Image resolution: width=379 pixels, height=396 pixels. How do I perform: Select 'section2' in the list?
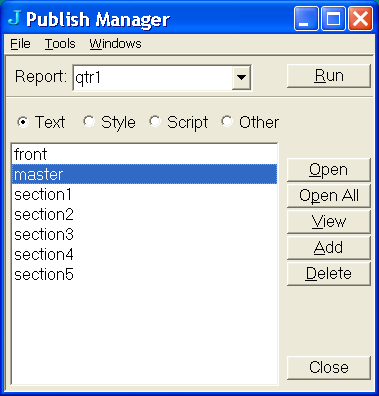point(144,214)
